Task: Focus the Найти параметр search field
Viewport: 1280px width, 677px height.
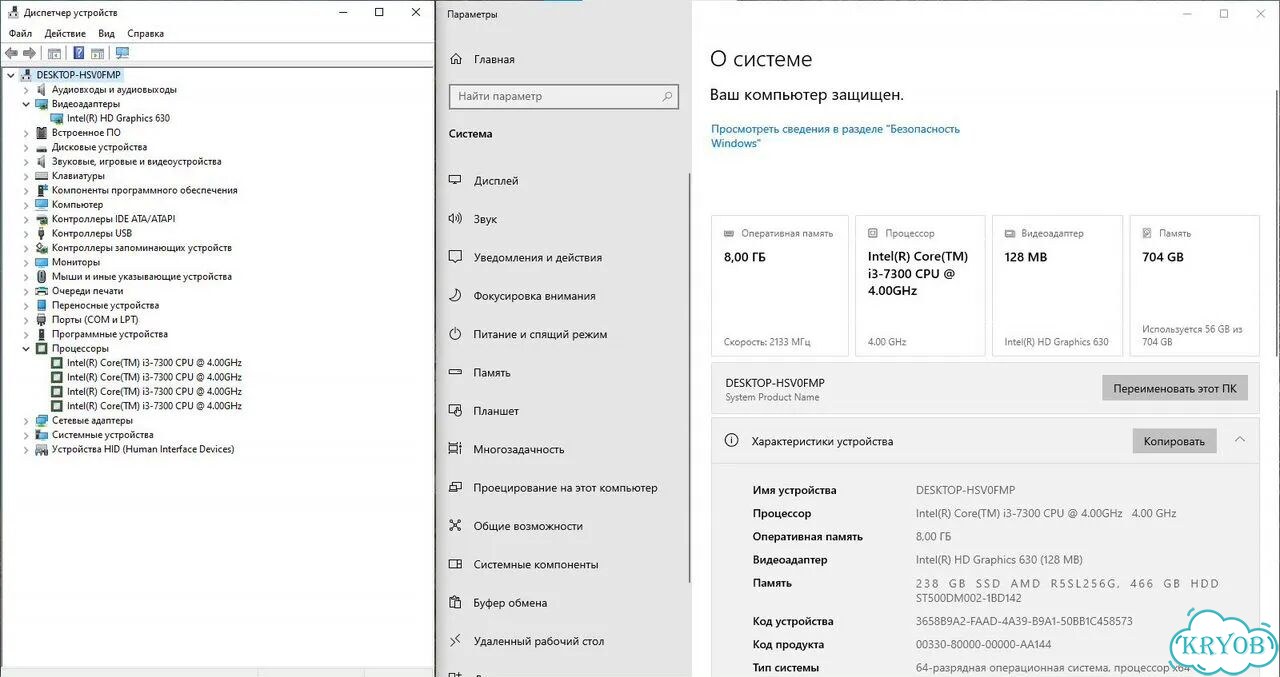Action: 564,97
